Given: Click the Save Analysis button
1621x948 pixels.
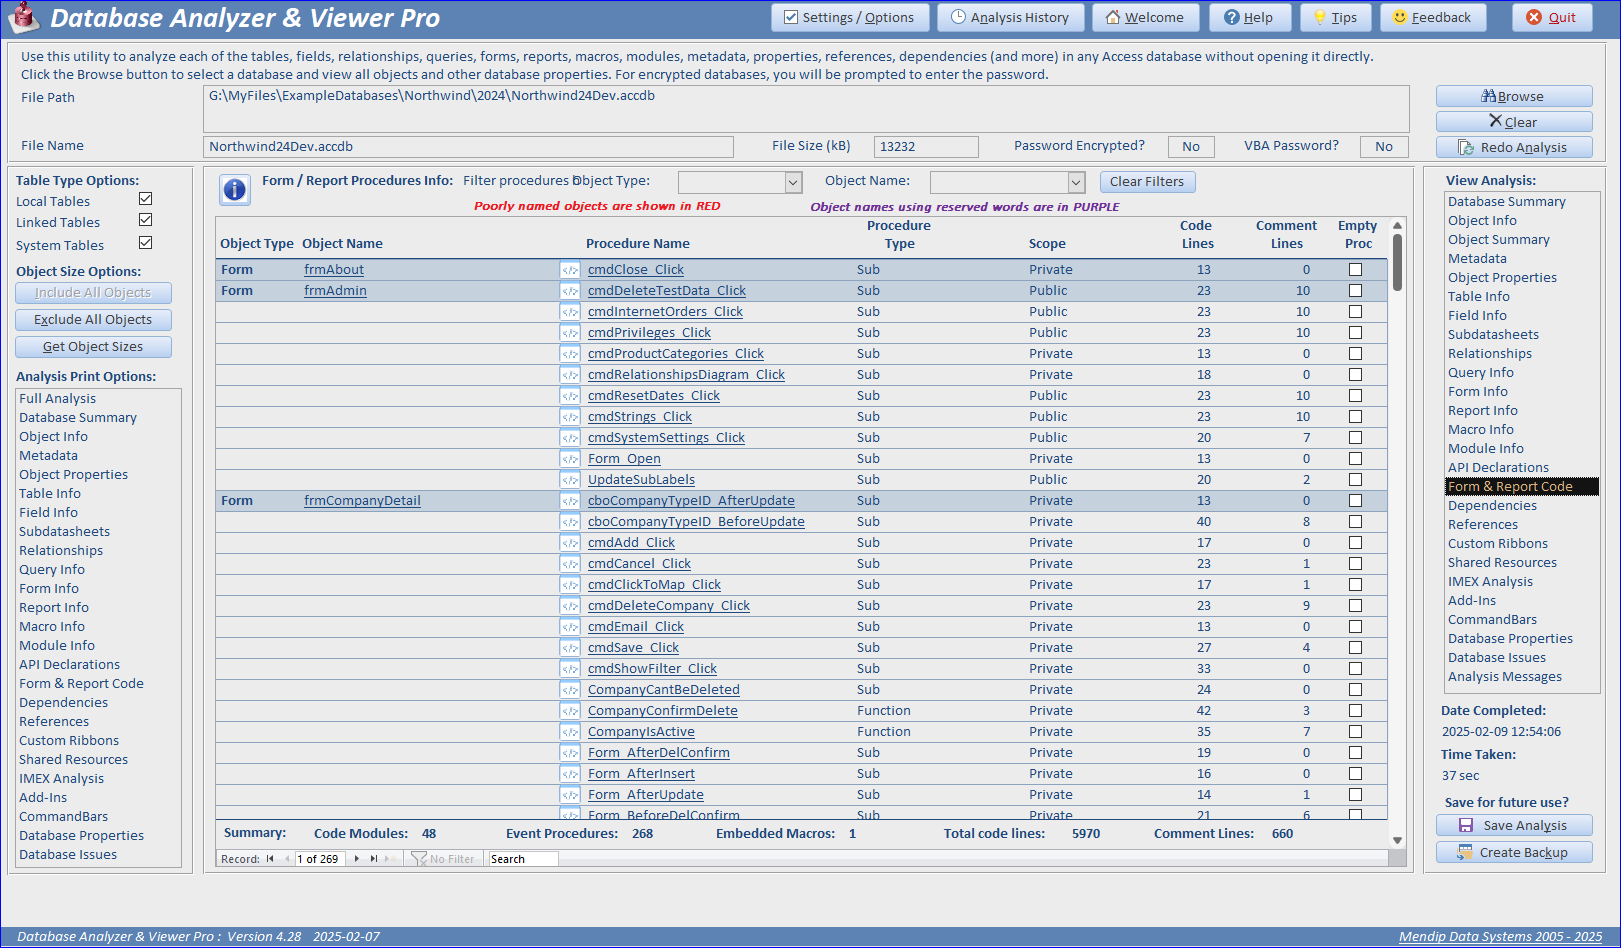Looking at the screenshot, I should click(1514, 826).
